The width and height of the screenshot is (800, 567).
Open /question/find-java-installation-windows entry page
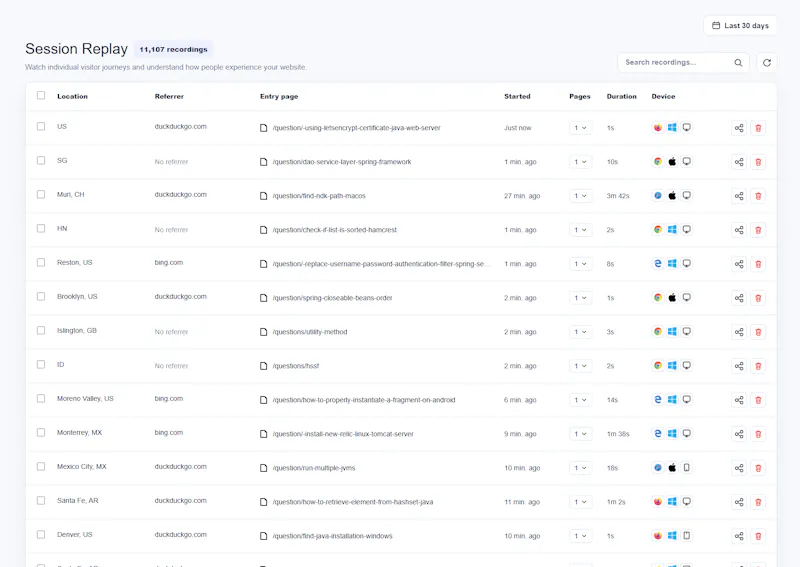(x=332, y=536)
